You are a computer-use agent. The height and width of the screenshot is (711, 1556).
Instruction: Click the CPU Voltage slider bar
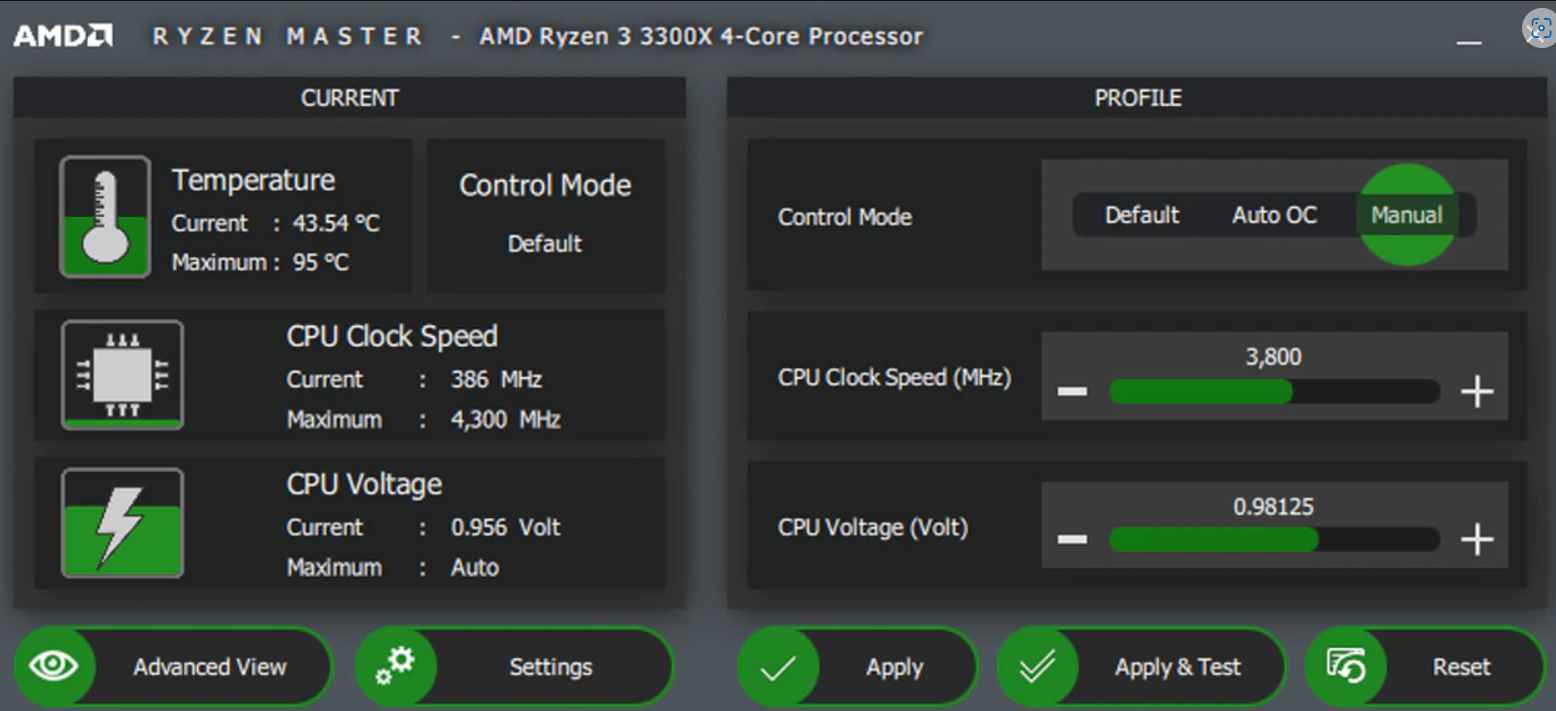tap(1274, 540)
